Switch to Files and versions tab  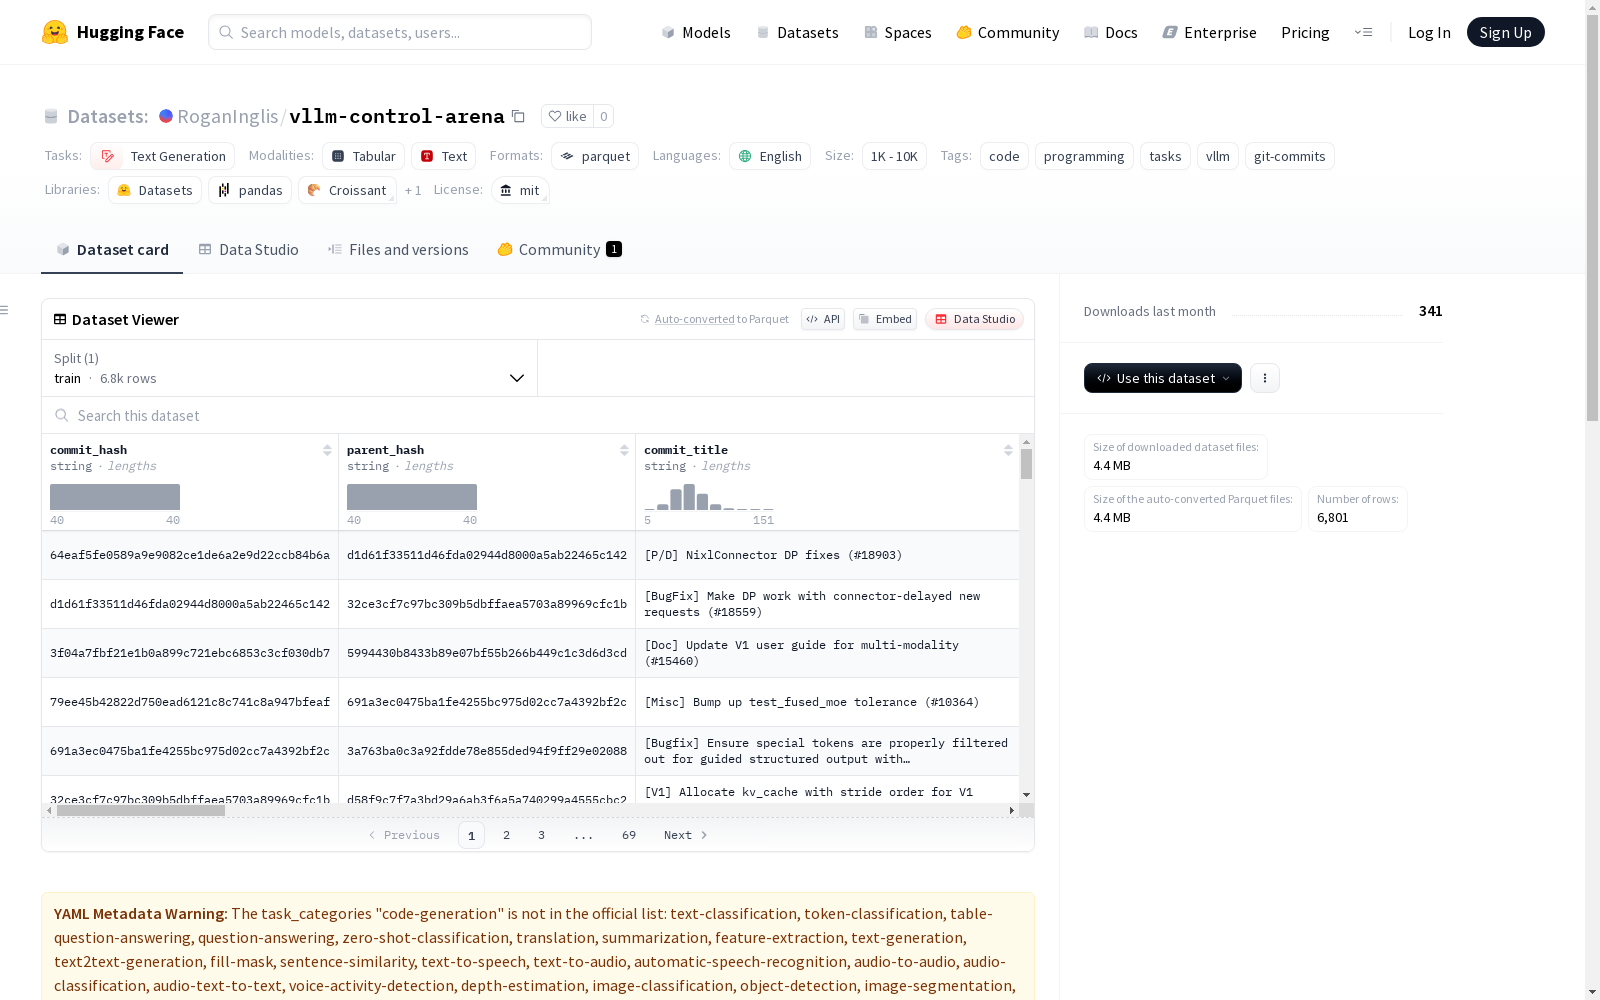398,249
